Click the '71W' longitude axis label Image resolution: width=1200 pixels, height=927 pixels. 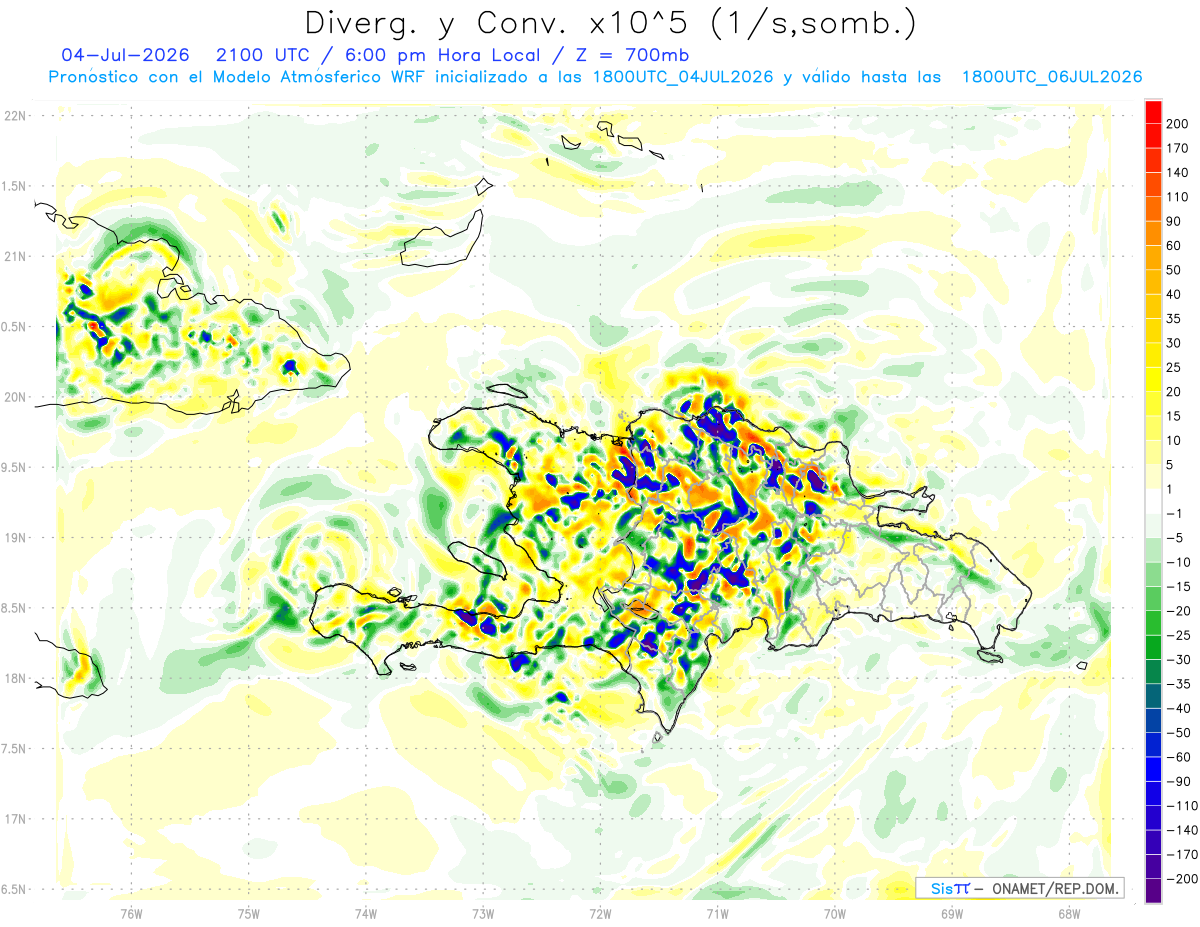pyautogui.click(x=717, y=913)
